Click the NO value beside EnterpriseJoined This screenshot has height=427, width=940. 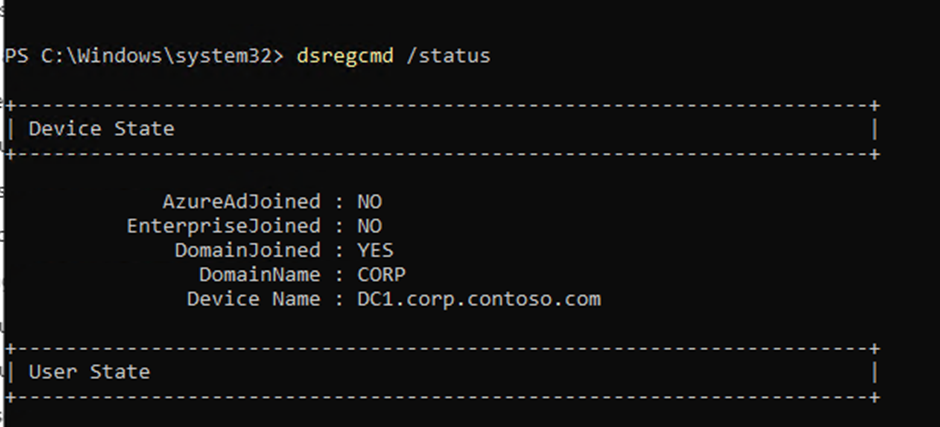coord(369,226)
